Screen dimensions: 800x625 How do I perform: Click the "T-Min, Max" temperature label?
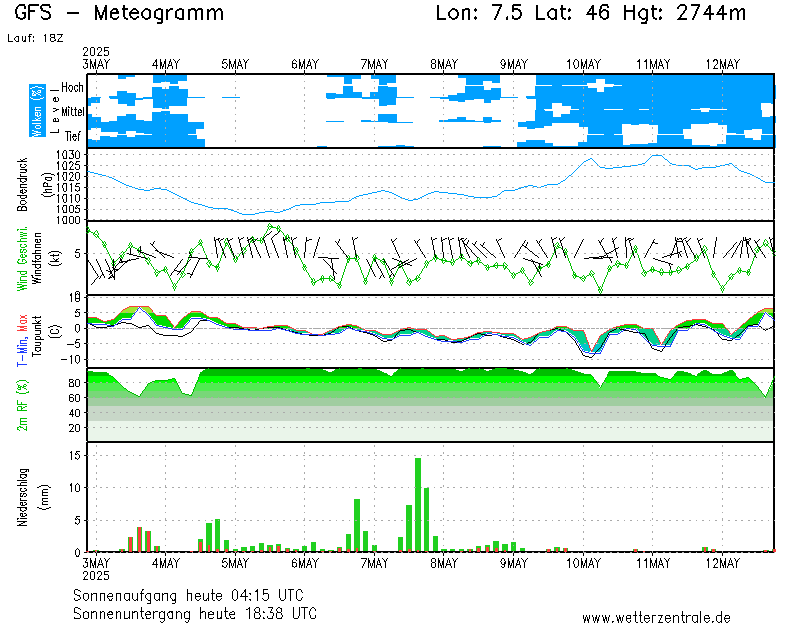(22, 340)
